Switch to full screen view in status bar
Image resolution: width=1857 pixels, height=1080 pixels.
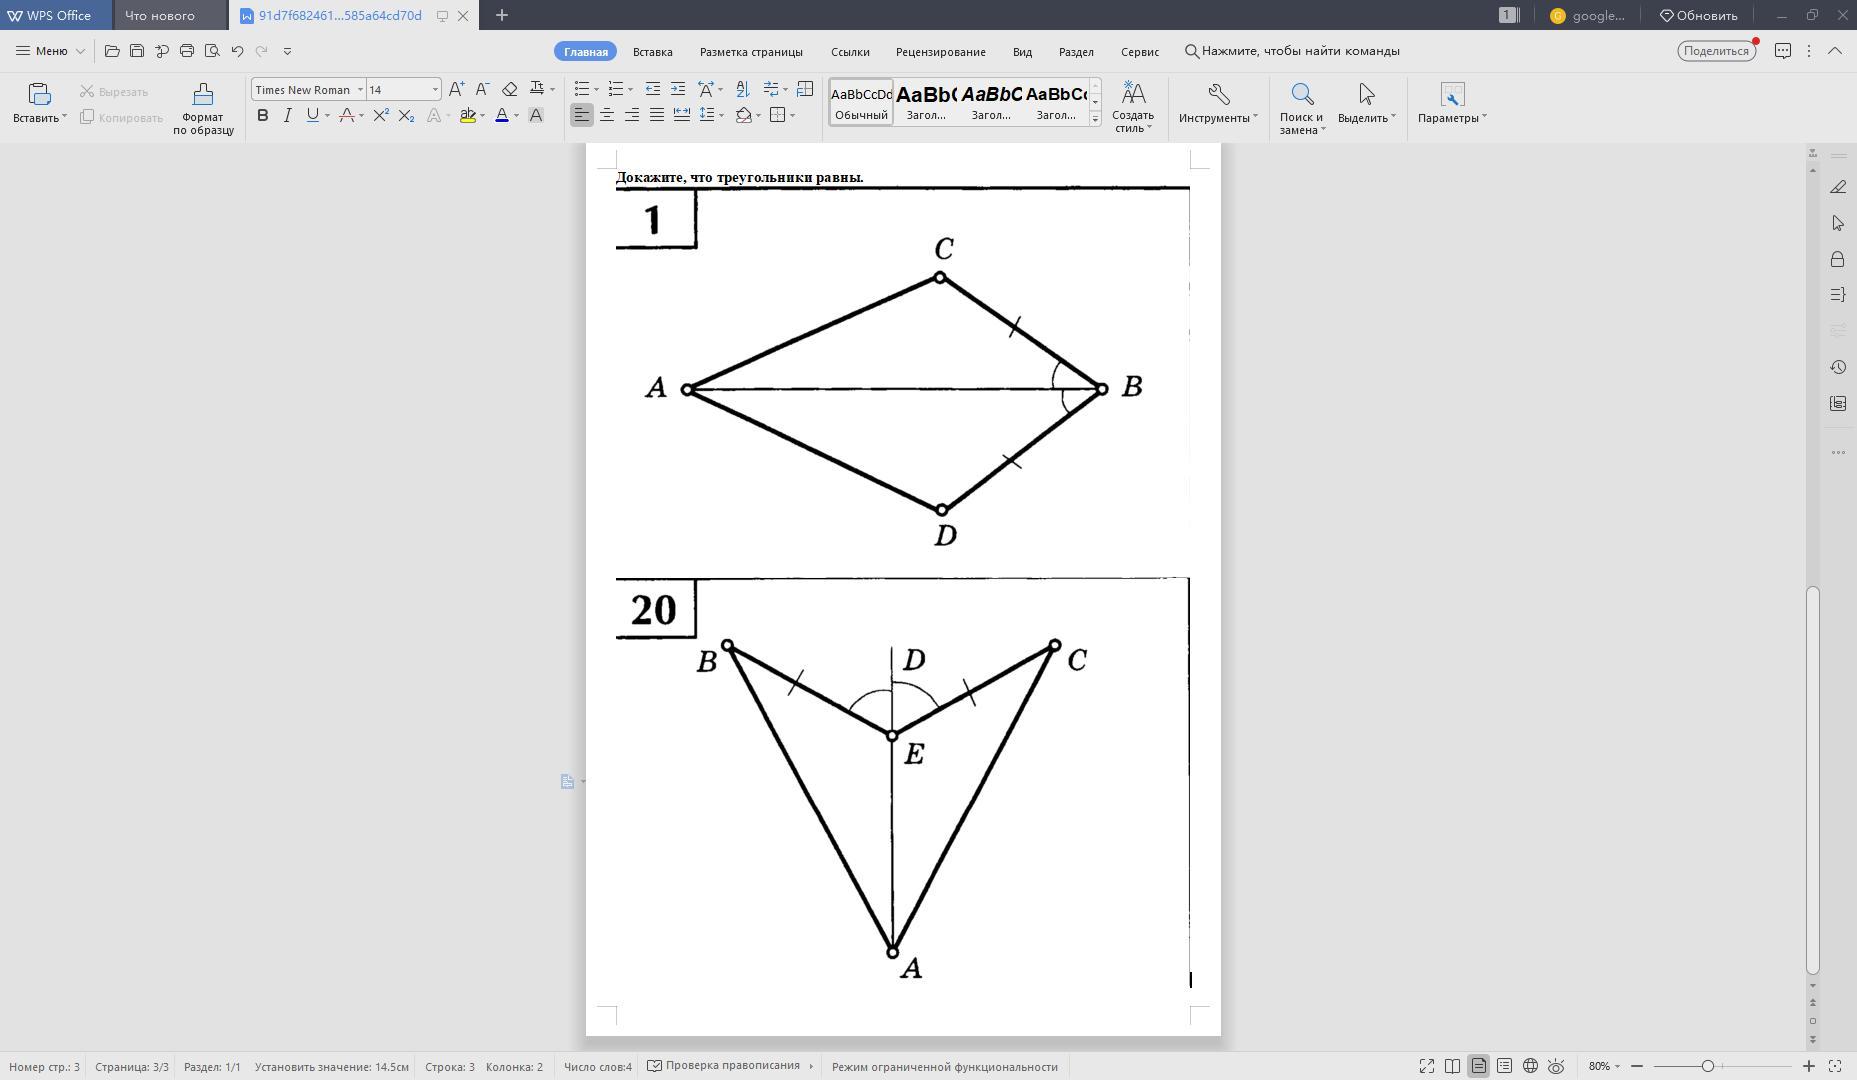pyautogui.click(x=1427, y=1067)
